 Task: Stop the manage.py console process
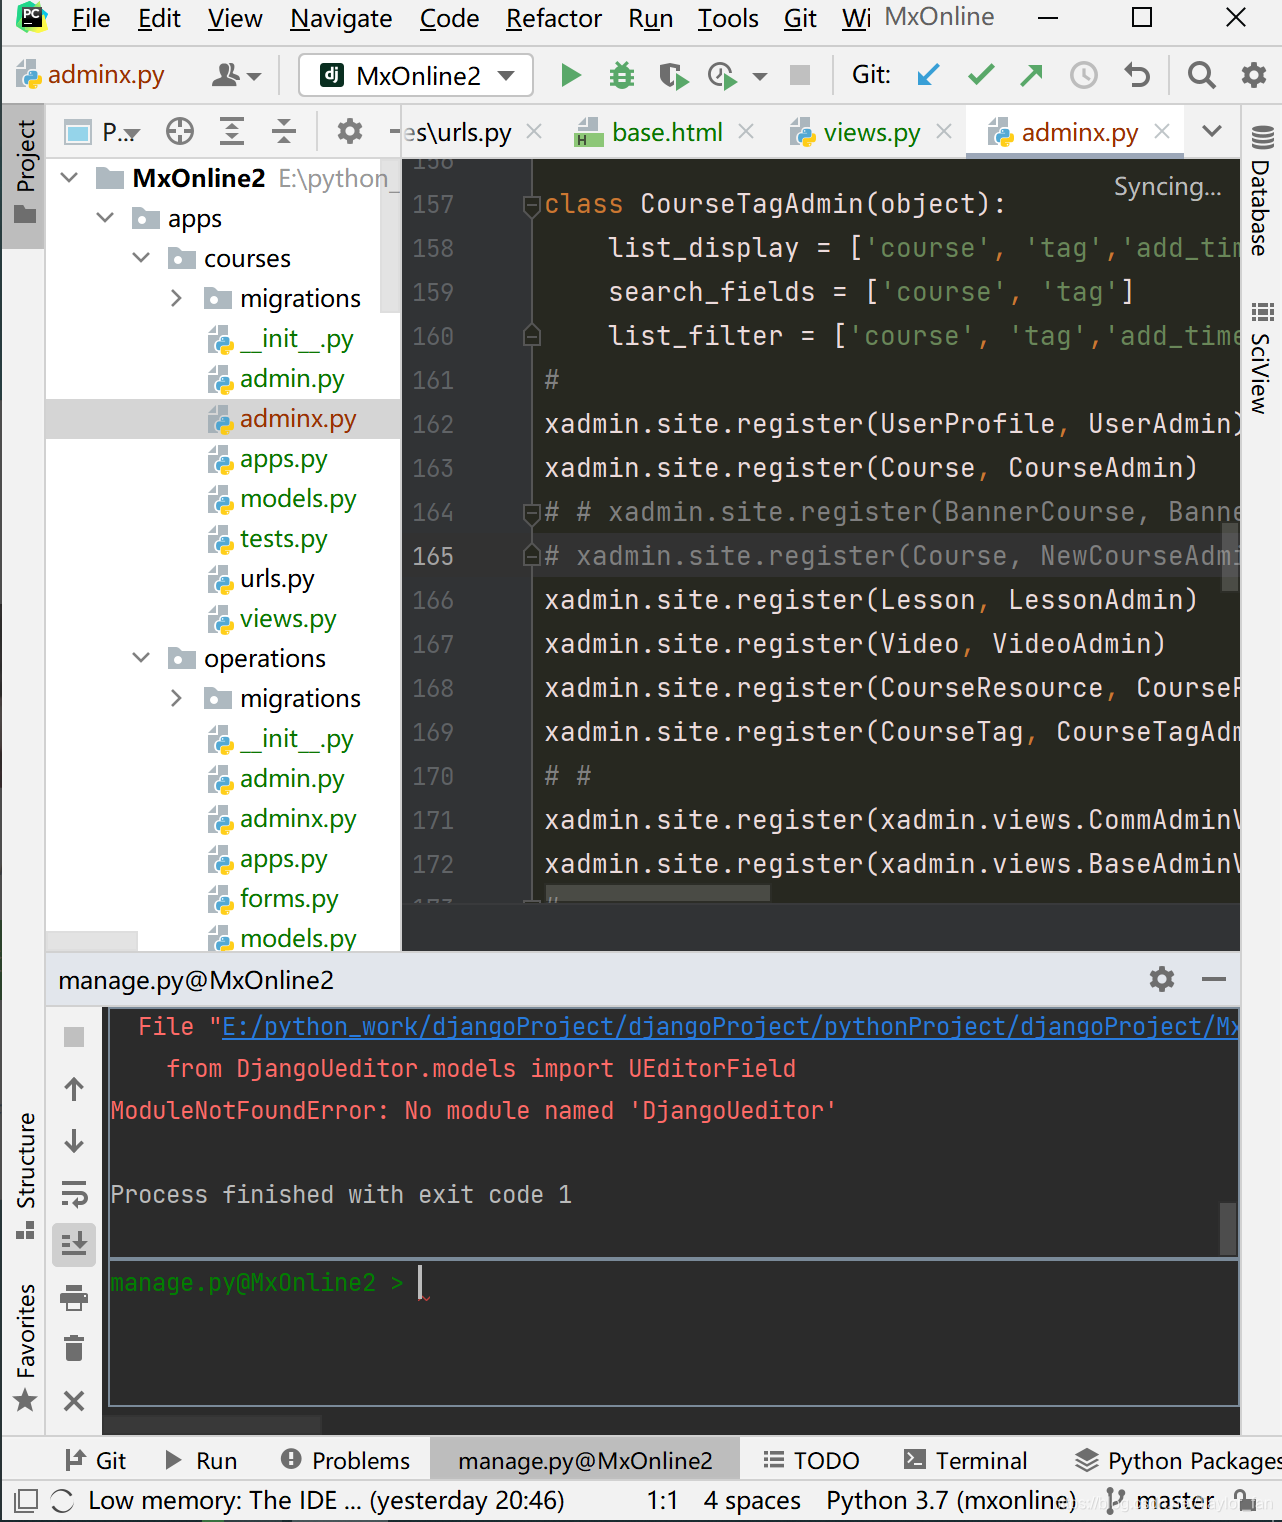(74, 1037)
